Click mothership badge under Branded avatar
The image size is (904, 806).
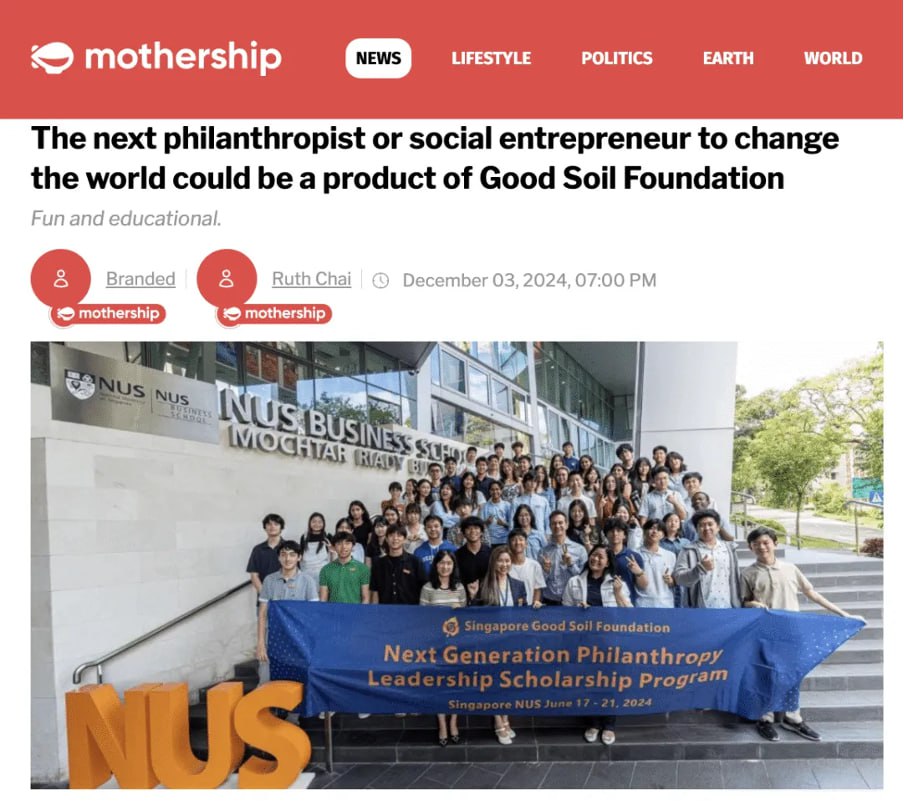[108, 314]
